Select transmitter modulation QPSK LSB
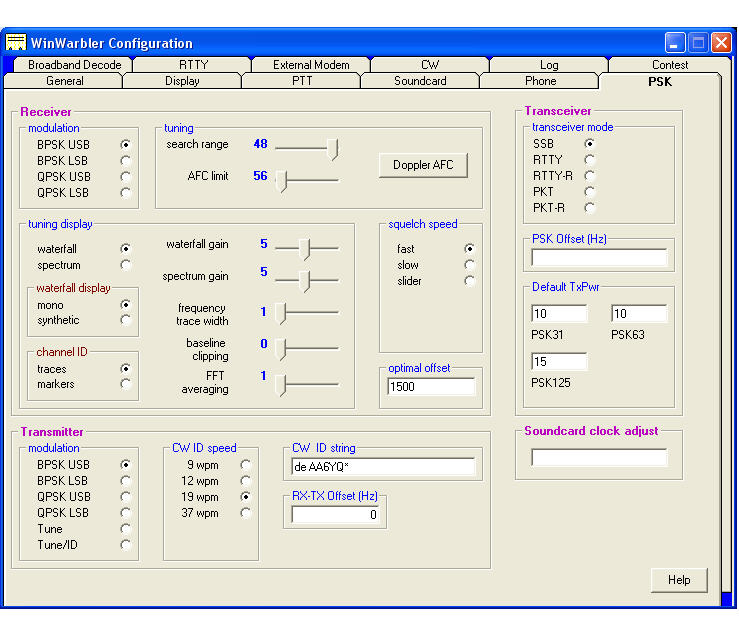 (125, 512)
